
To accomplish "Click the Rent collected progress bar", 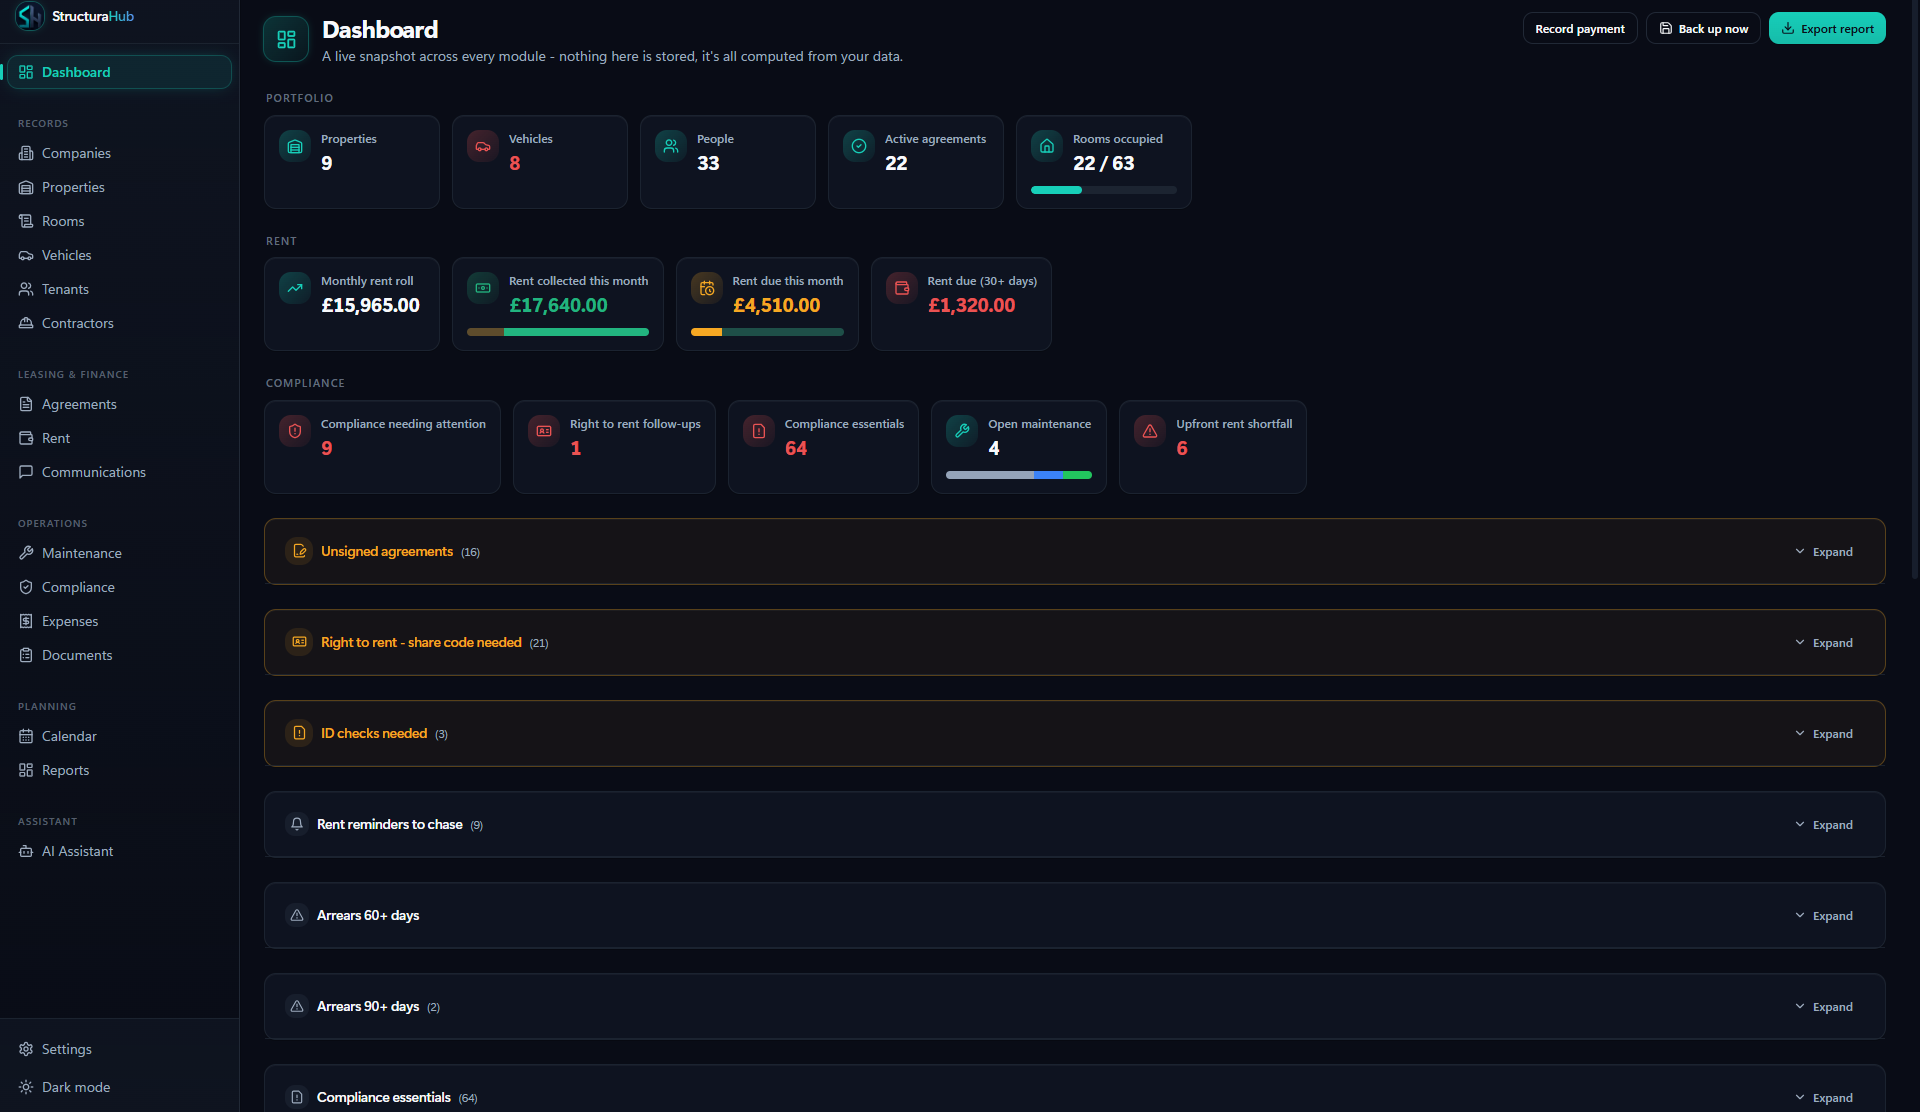I will click(558, 332).
